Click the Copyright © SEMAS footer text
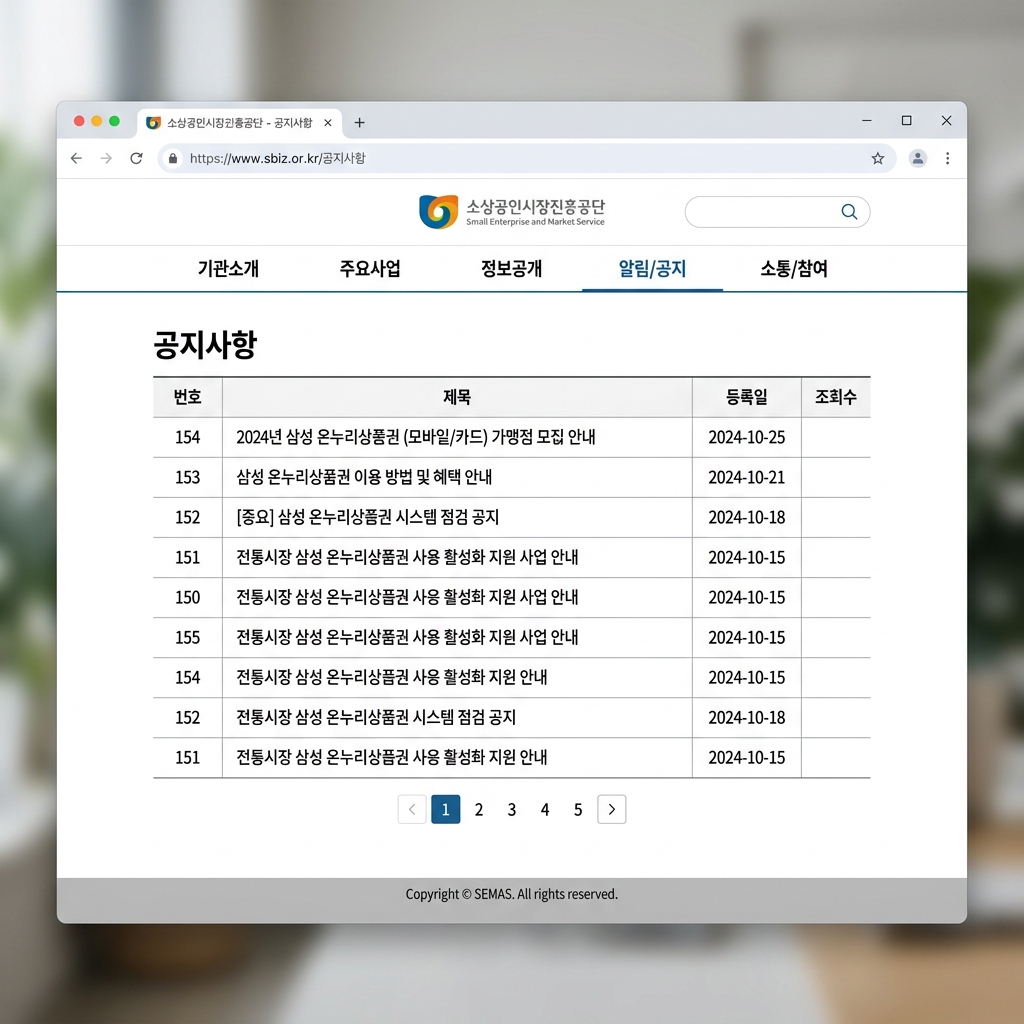Screen dimensions: 1024x1024 pos(511,894)
